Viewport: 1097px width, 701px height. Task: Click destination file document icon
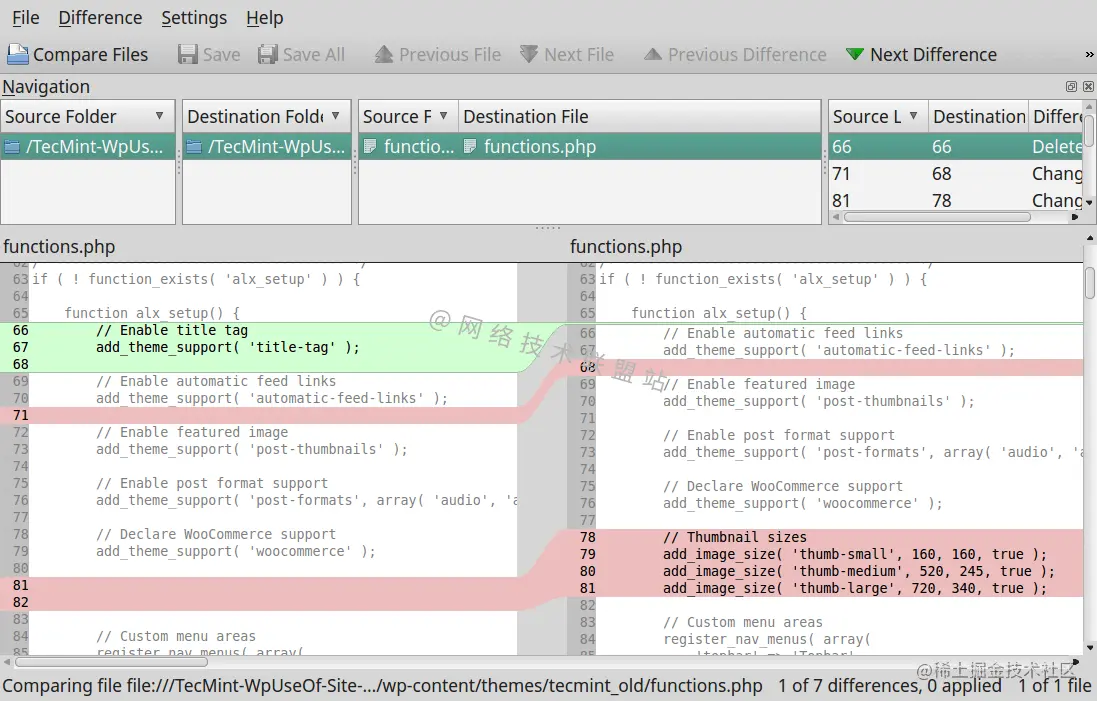pyautogui.click(x=470, y=147)
